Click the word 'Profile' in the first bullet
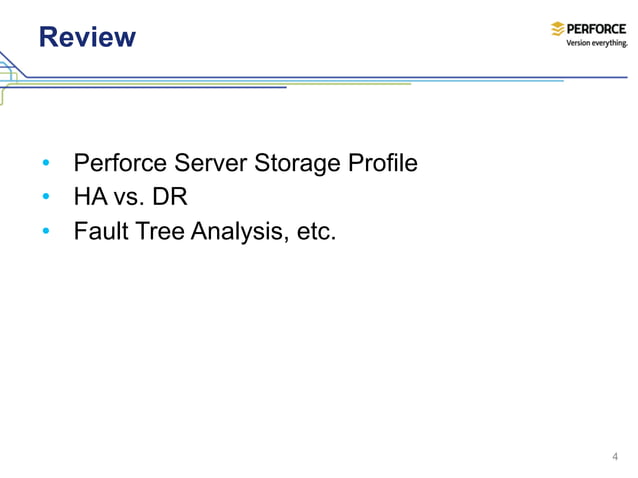This screenshot has height=478, width=638. (x=383, y=163)
